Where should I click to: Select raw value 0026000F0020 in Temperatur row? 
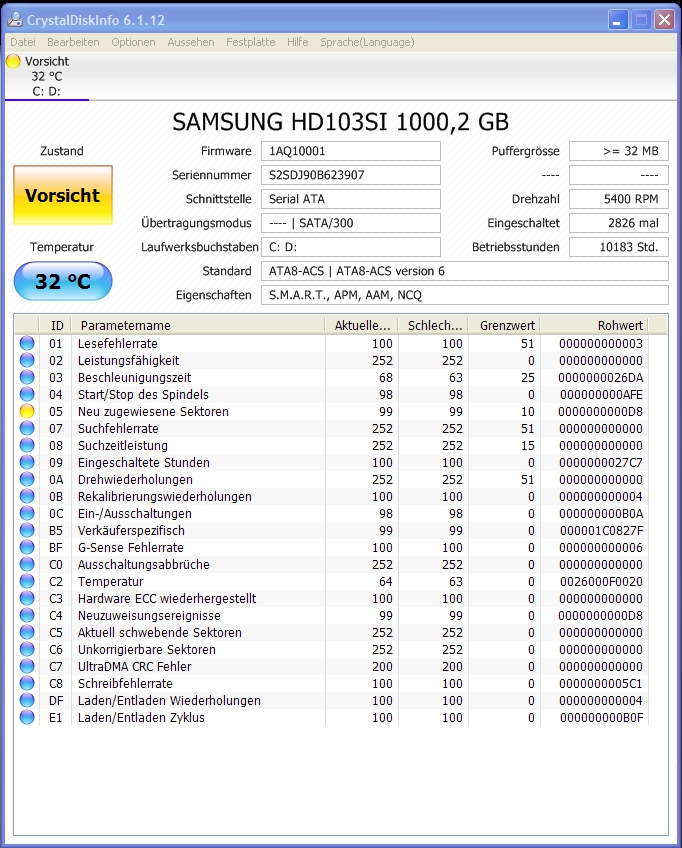[x=601, y=581]
